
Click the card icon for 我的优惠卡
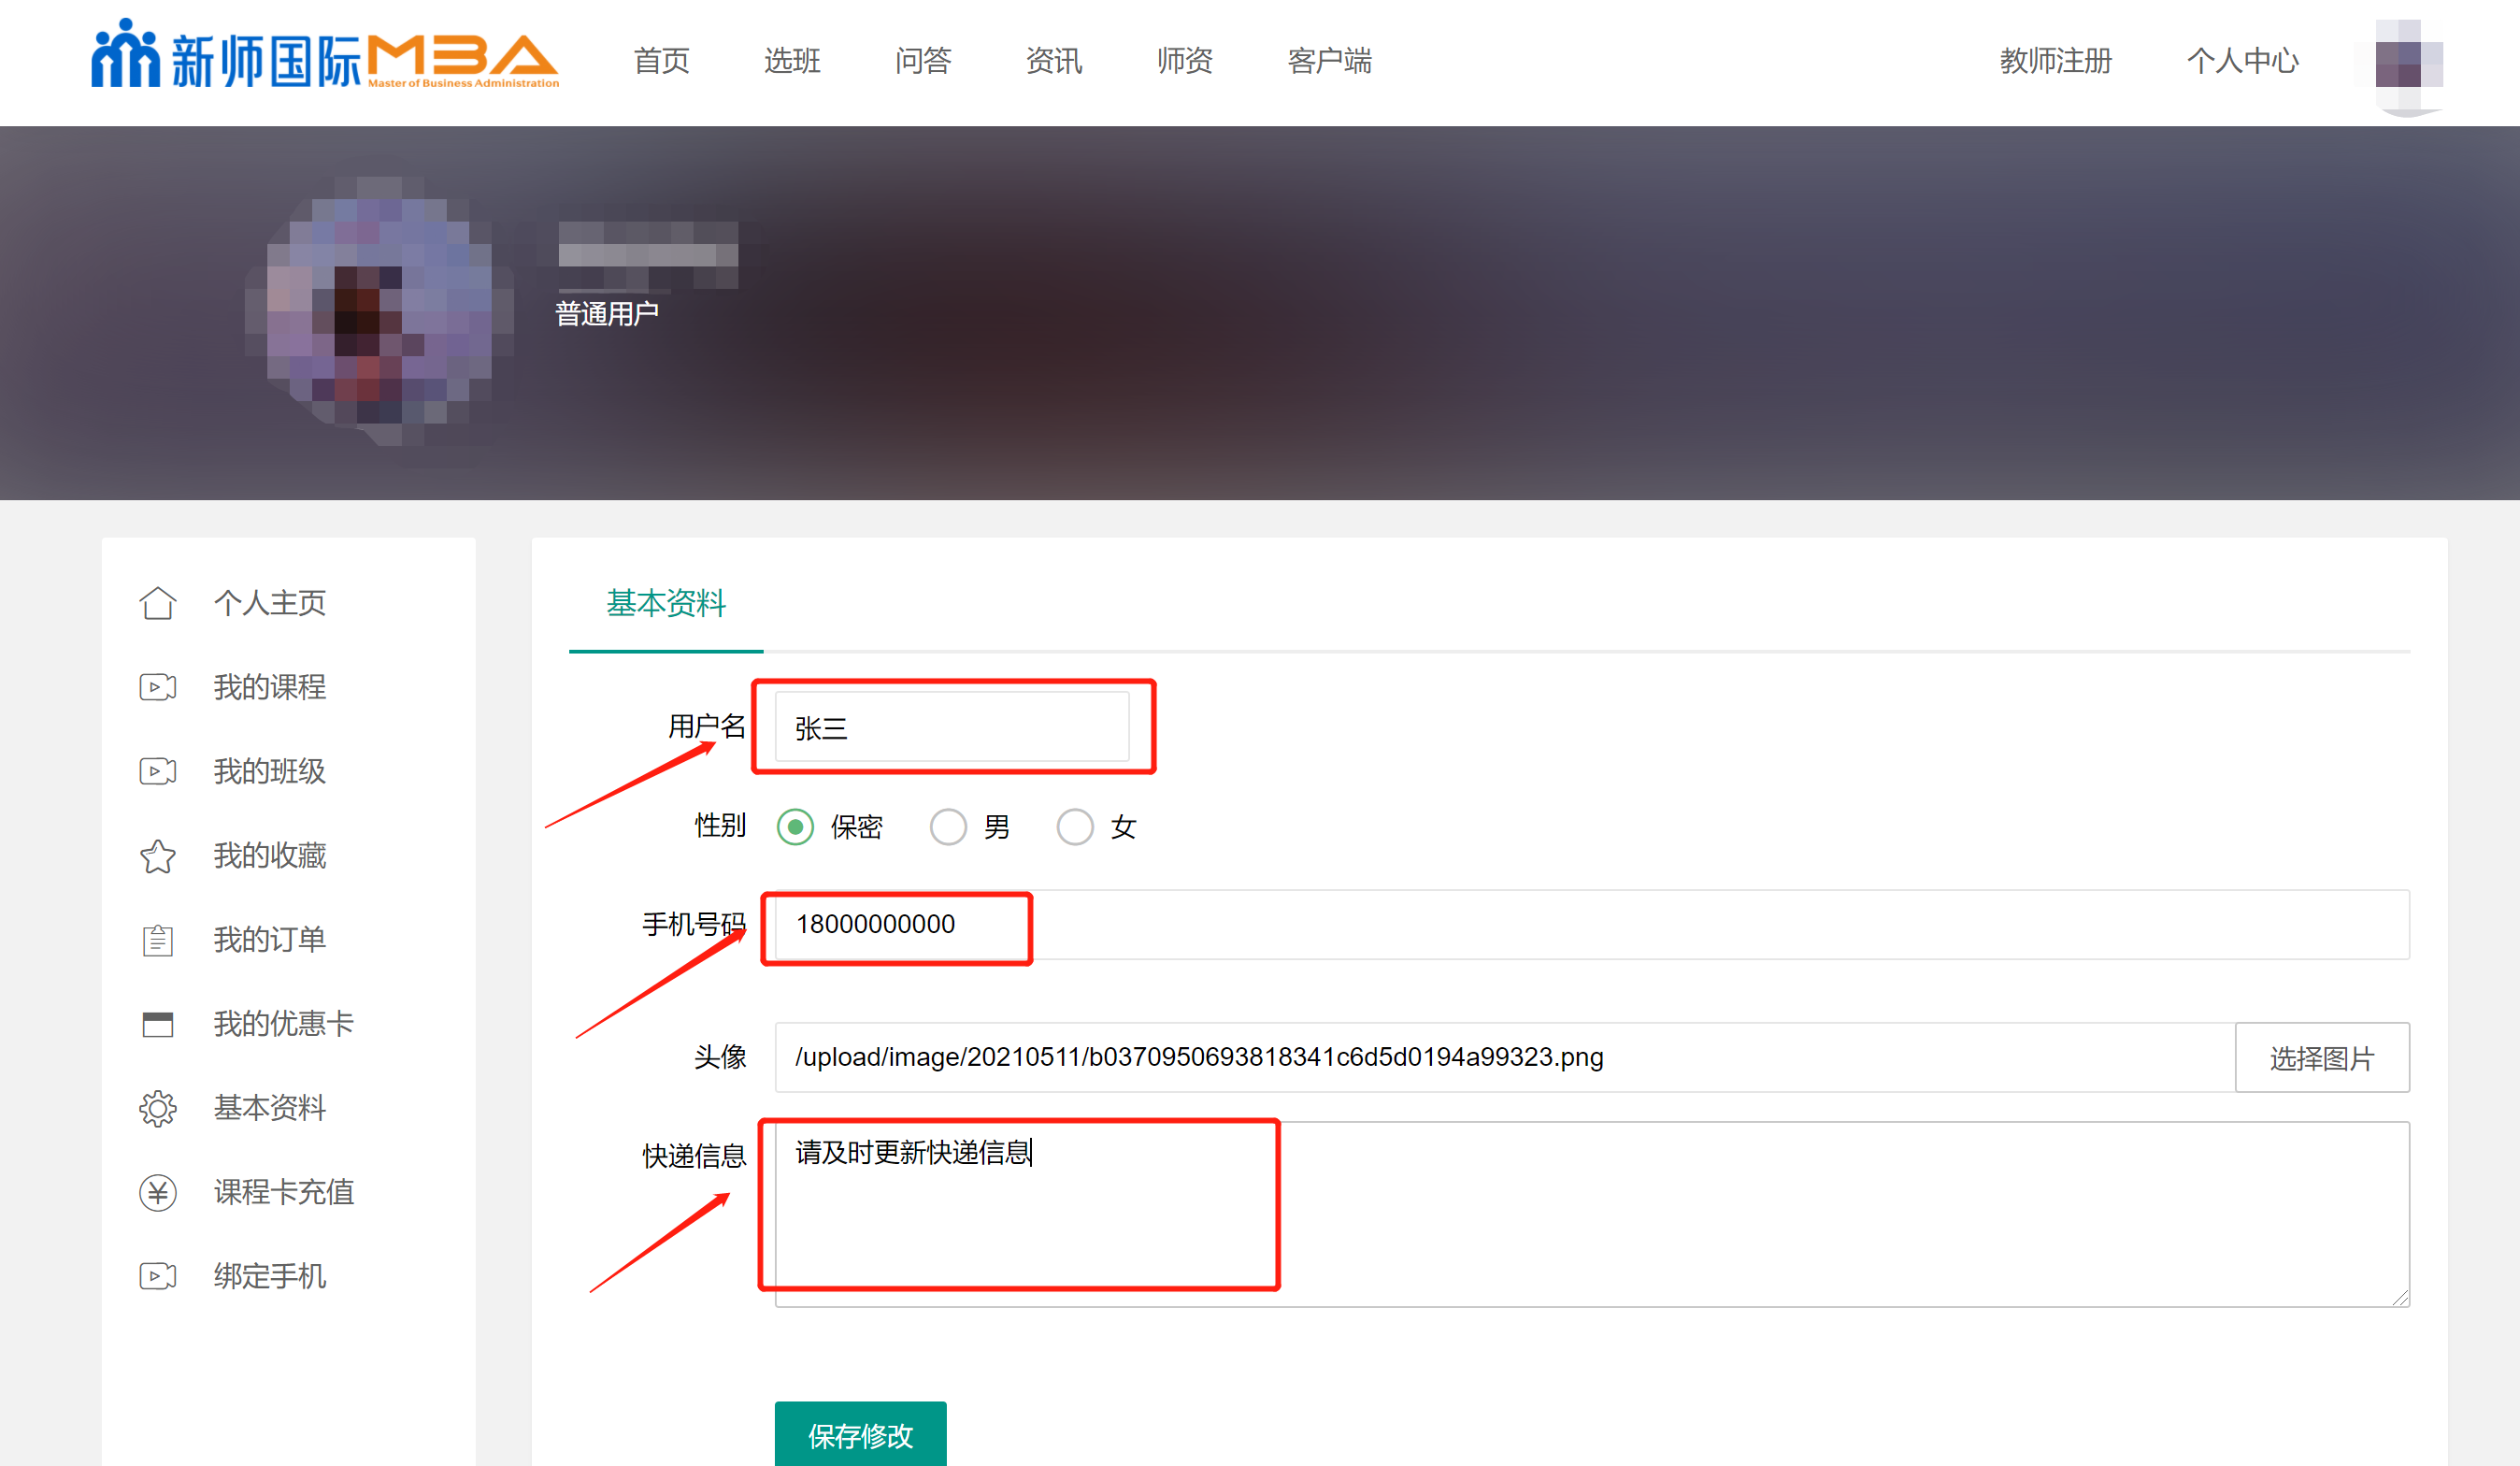[157, 1024]
